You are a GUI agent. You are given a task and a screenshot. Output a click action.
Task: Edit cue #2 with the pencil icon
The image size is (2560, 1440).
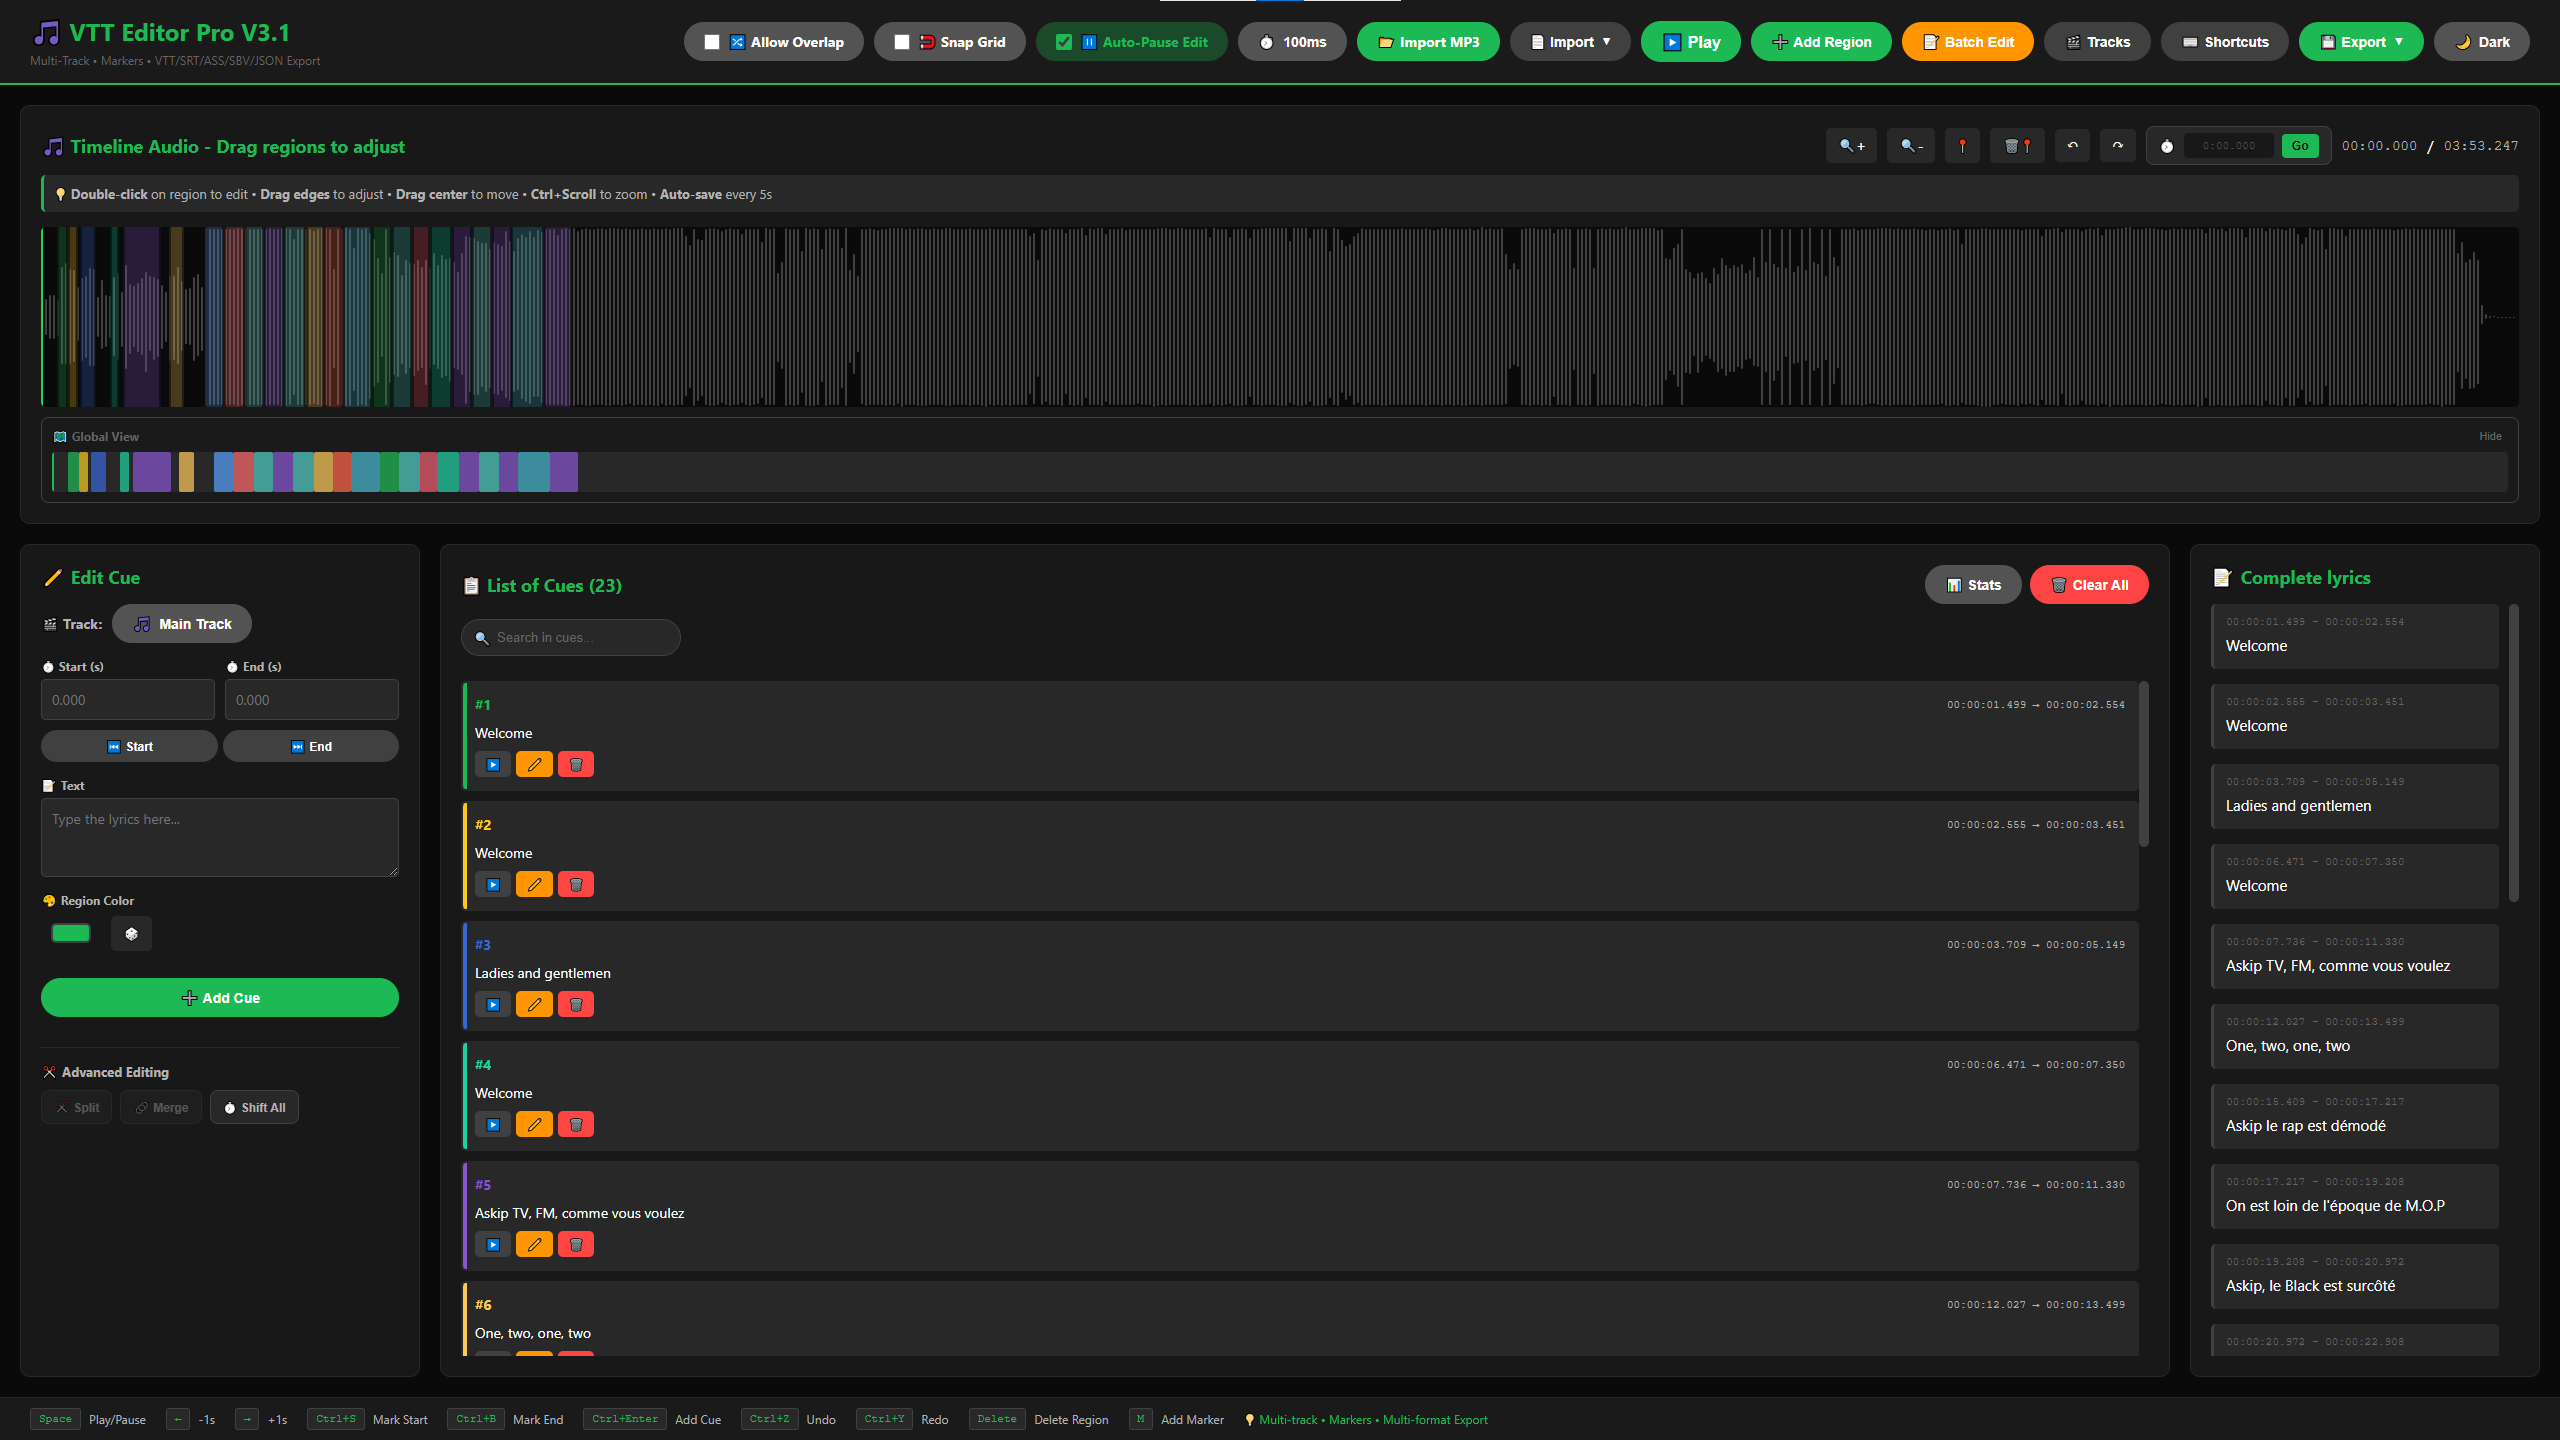534,885
